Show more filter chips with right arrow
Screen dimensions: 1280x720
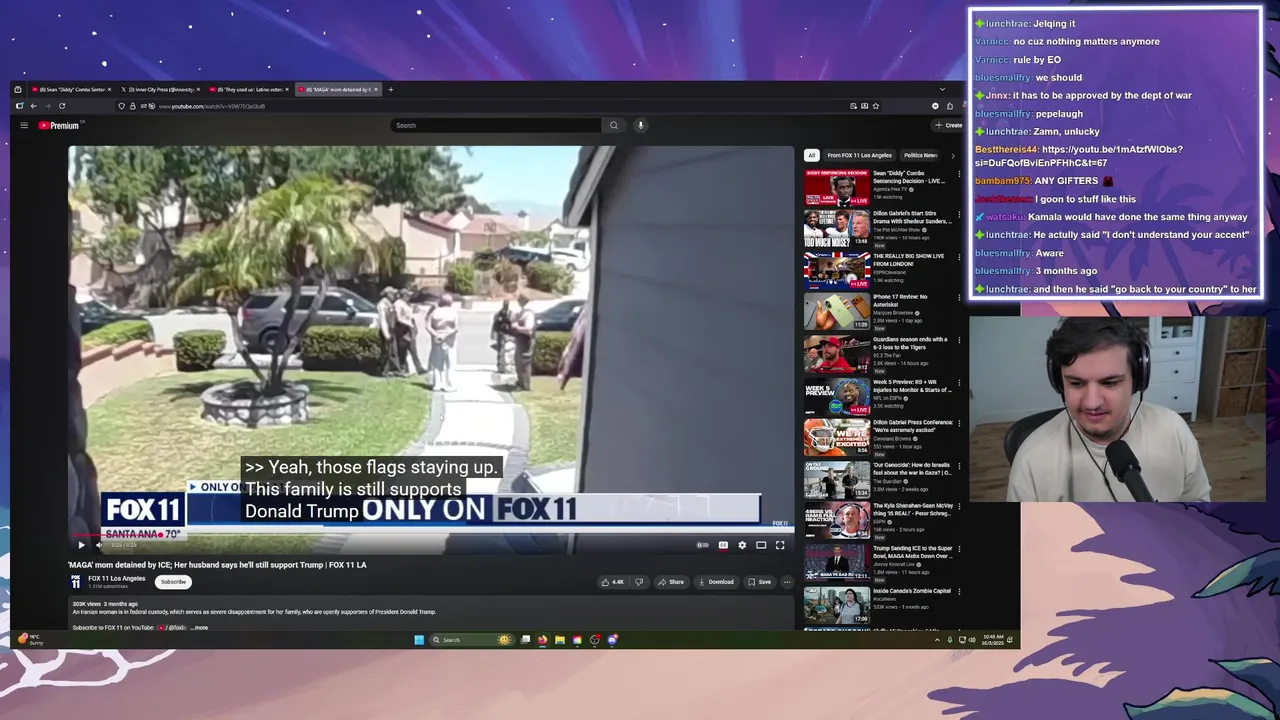point(952,155)
